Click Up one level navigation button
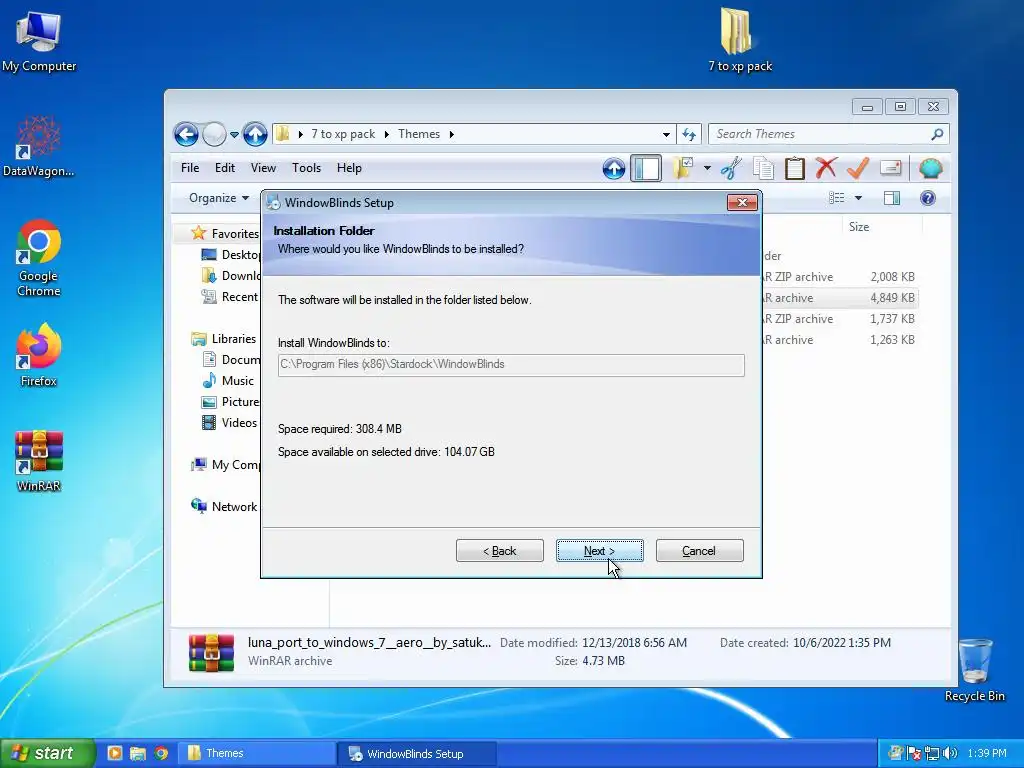Image resolution: width=1024 pixels, height=768 pixels. click(255, 135)
